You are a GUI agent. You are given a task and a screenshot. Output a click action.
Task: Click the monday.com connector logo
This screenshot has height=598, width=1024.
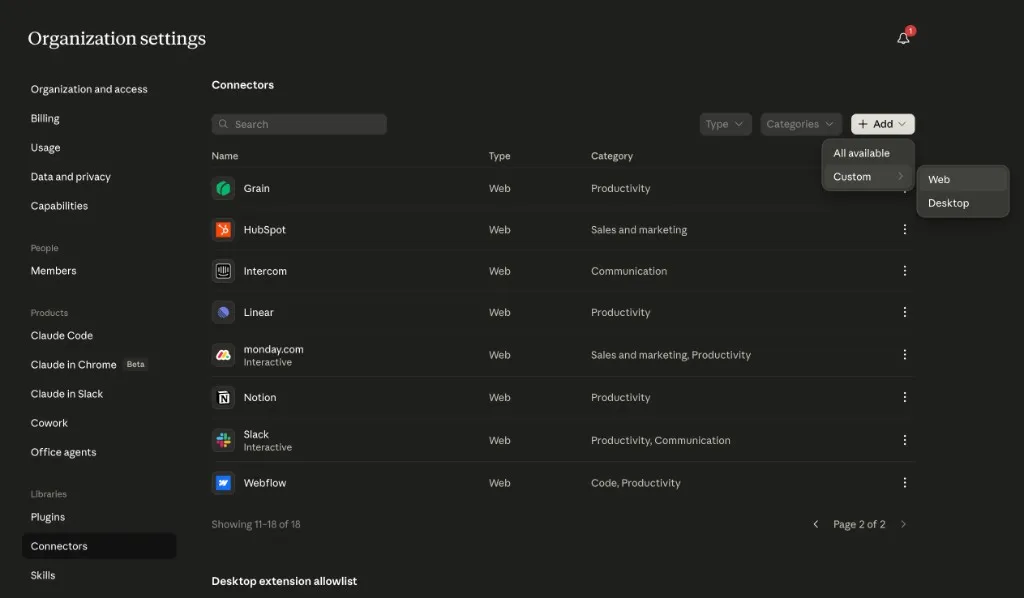click(x=223, y=355)
